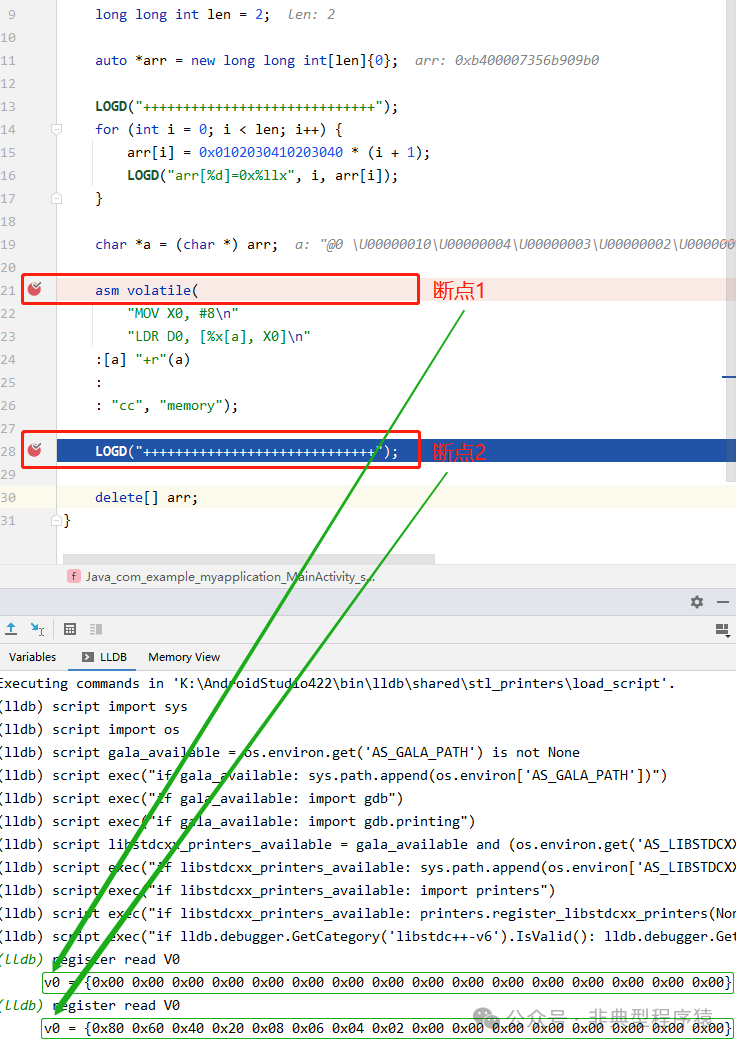Click the "MOV X0, #8\n" line

pos(182,313)
